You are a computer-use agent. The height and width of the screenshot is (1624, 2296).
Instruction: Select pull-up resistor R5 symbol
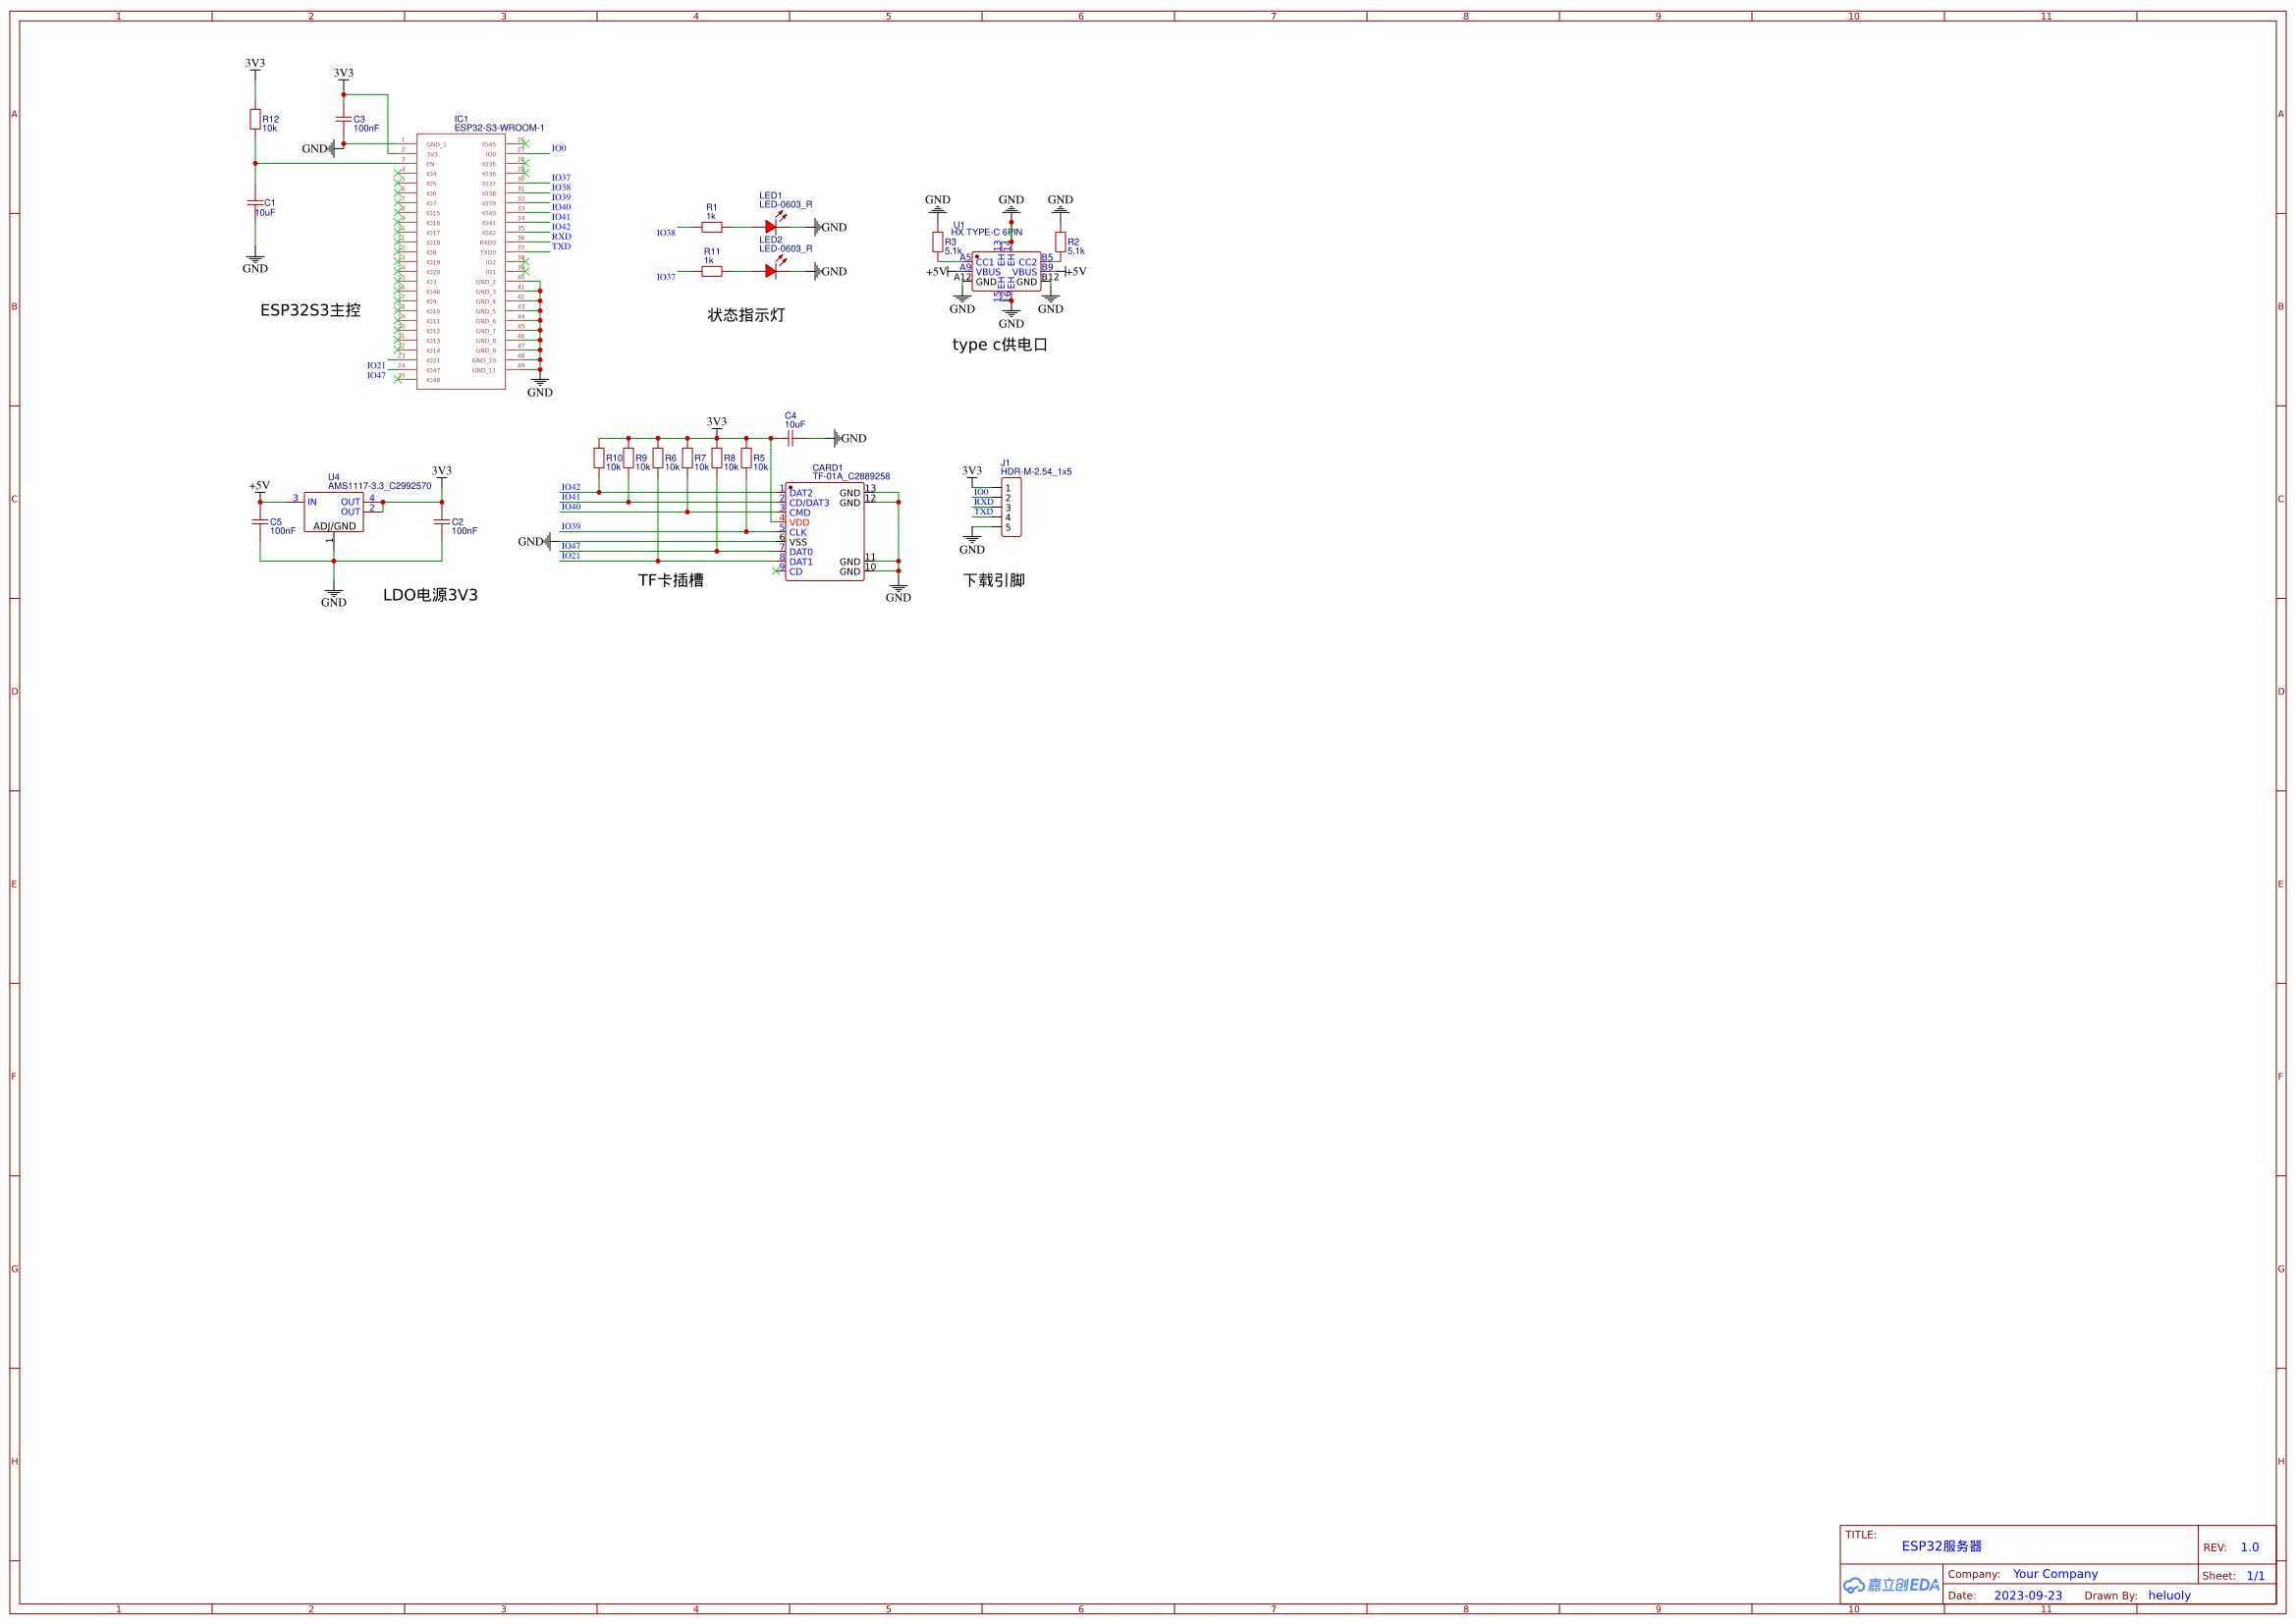pyautogui.click(x=746, y=458)
